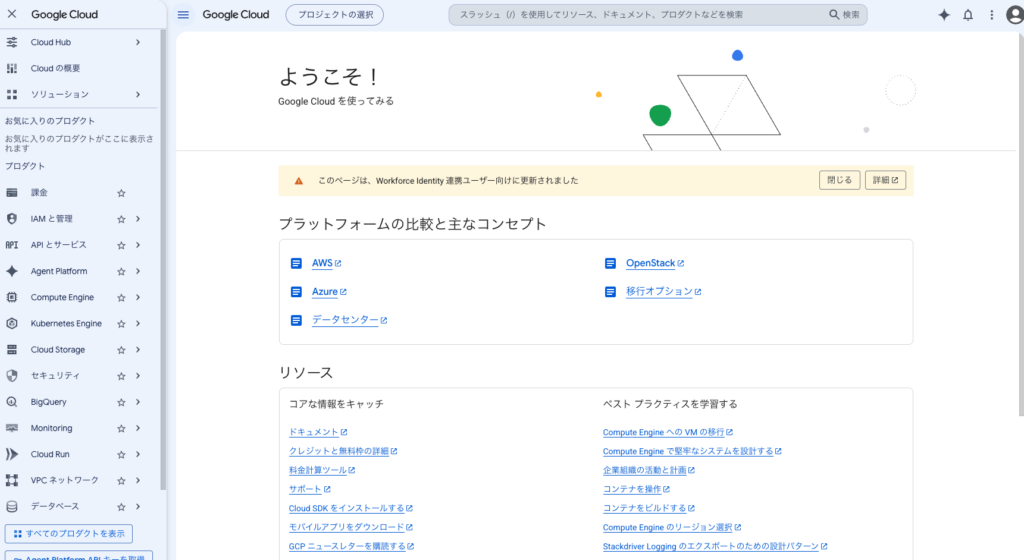Click the 課金 billing icon

click(x=12, y=193)
